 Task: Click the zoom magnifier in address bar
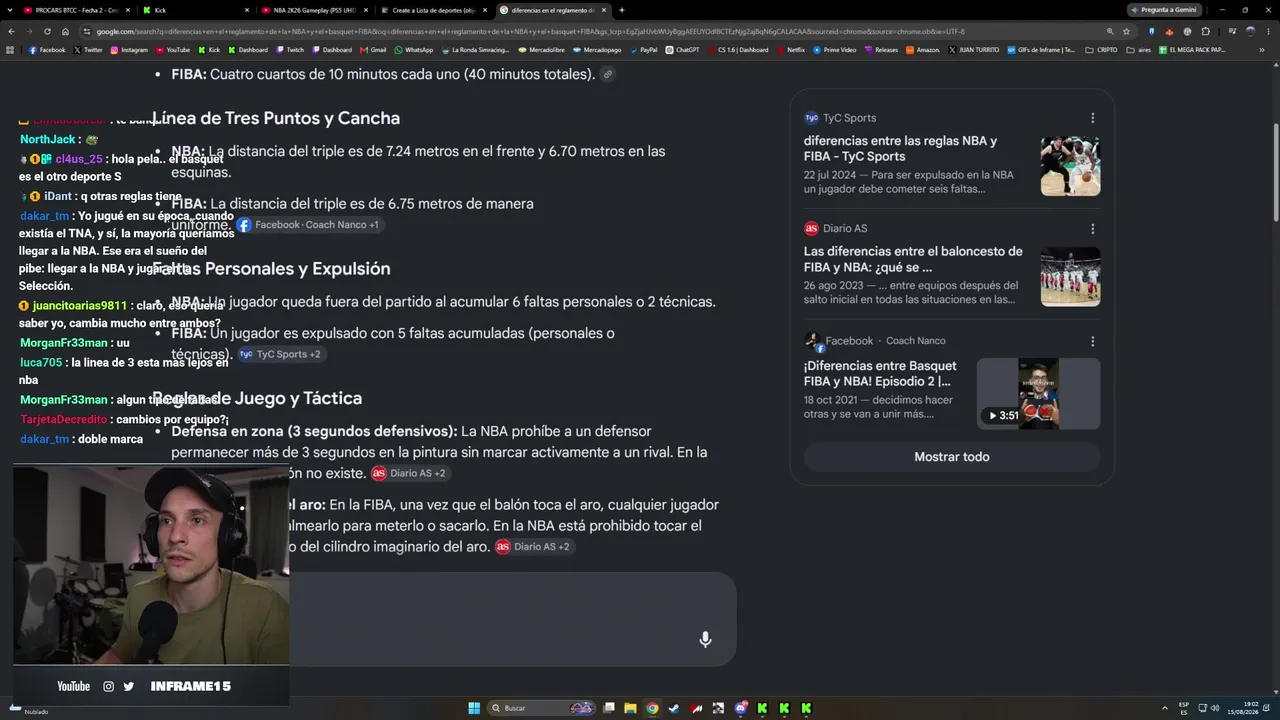tap(1110, 31)
